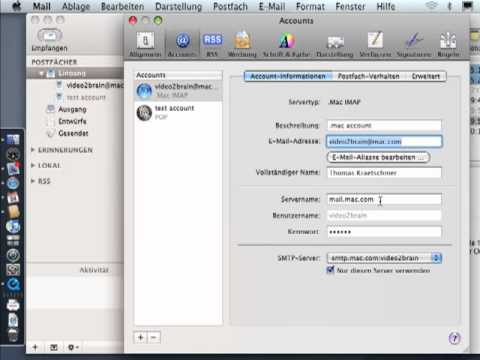Open the Hilfe menu
480x360 pixels.
386,6
